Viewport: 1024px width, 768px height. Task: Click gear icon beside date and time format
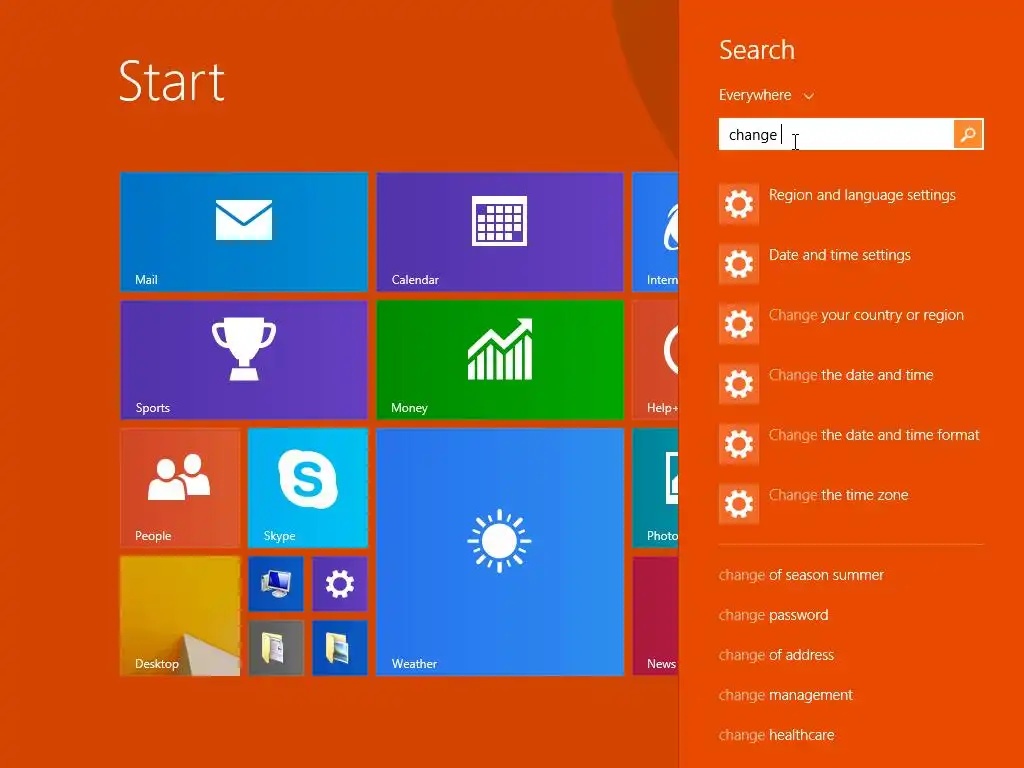tap(739, 444)
